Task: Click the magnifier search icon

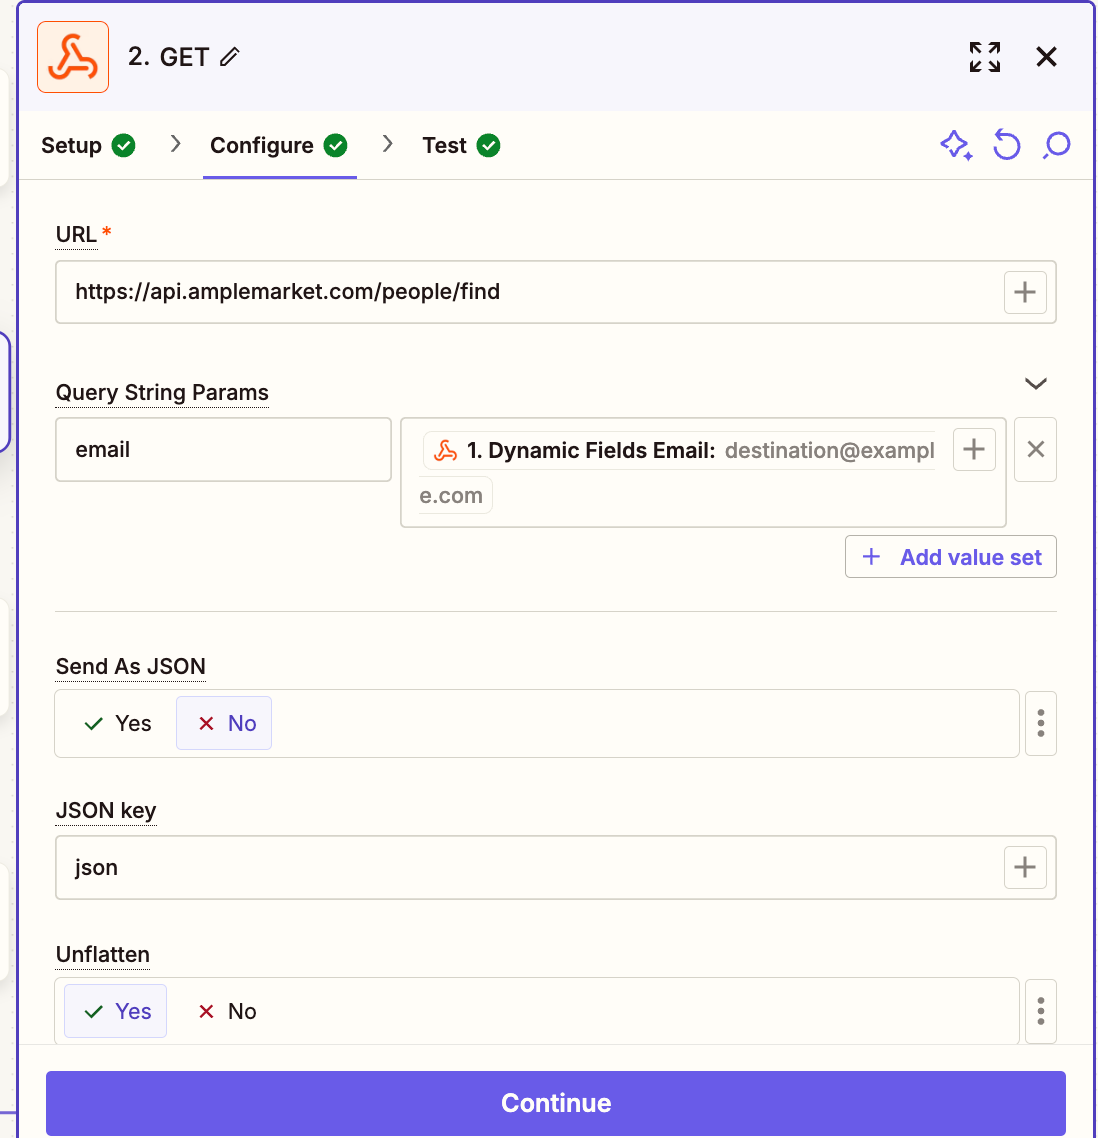Action: tap(1056, 146)
